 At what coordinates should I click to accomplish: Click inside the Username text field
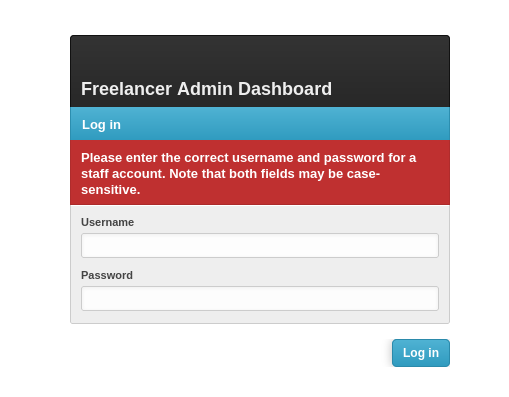point(260,245)
